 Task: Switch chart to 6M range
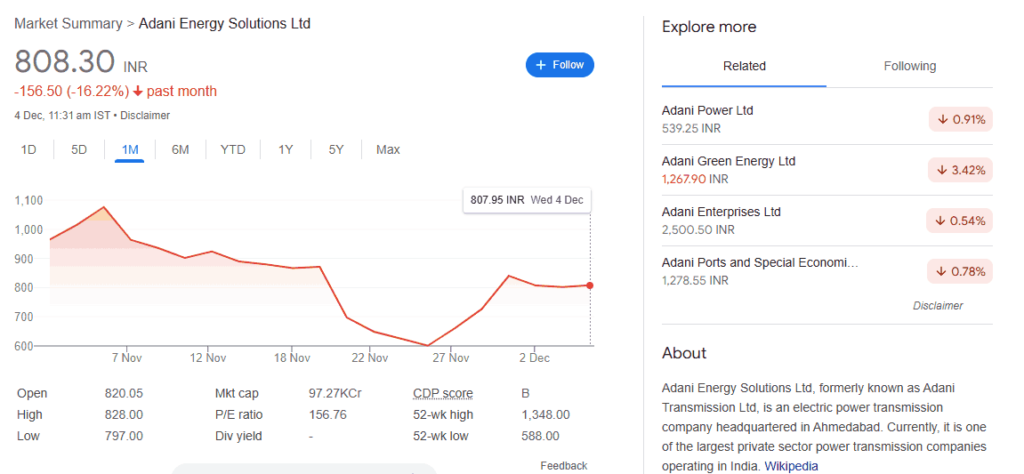[x=180, y=150]
